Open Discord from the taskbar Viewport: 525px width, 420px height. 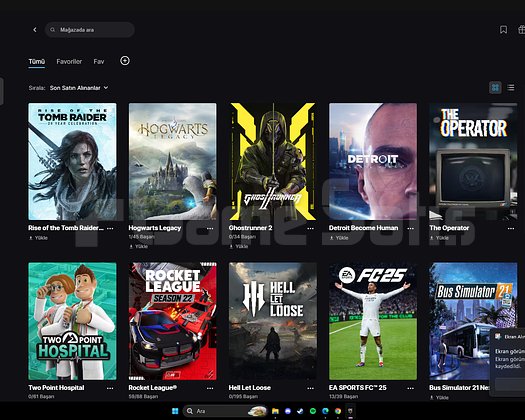(288, 411)
